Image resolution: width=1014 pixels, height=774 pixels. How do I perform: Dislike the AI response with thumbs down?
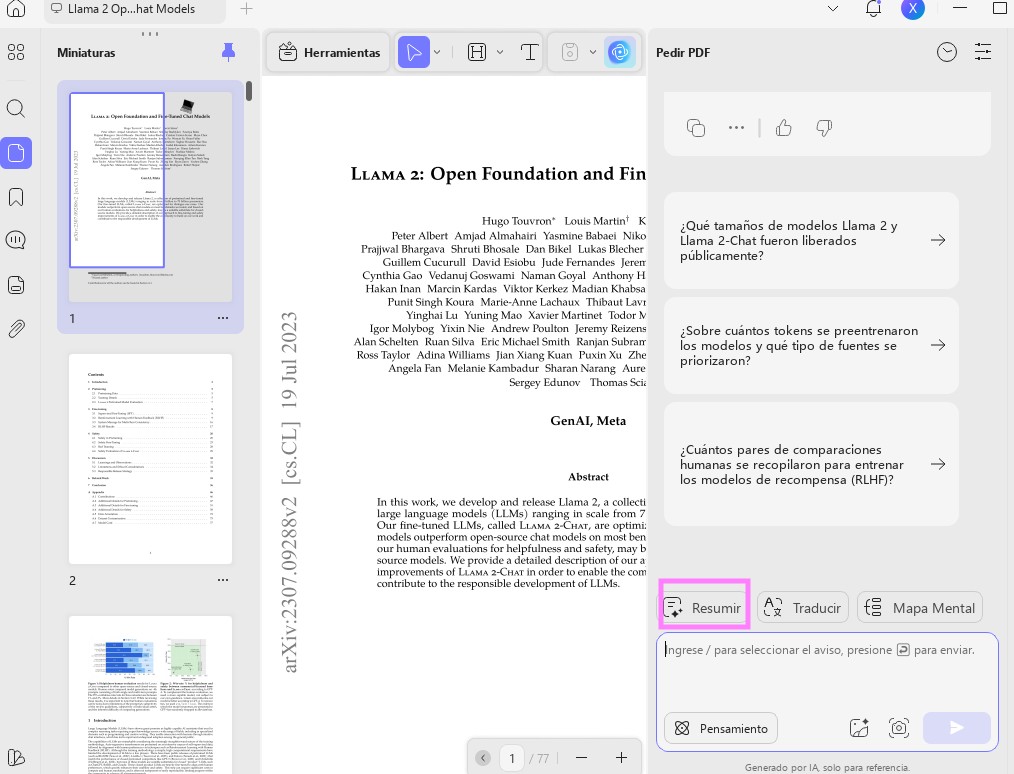[824, 128]
